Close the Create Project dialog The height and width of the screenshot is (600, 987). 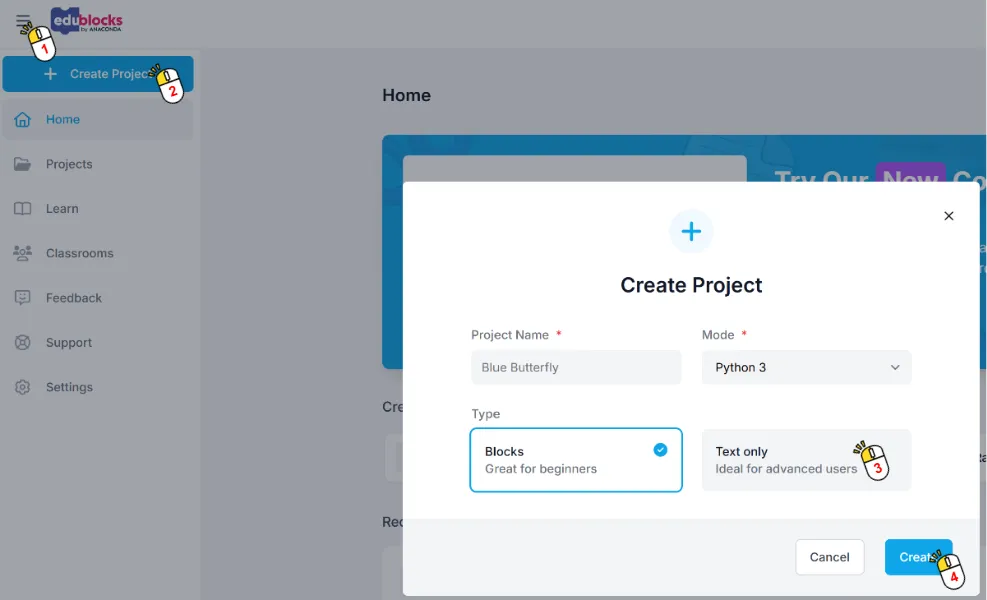949,216
